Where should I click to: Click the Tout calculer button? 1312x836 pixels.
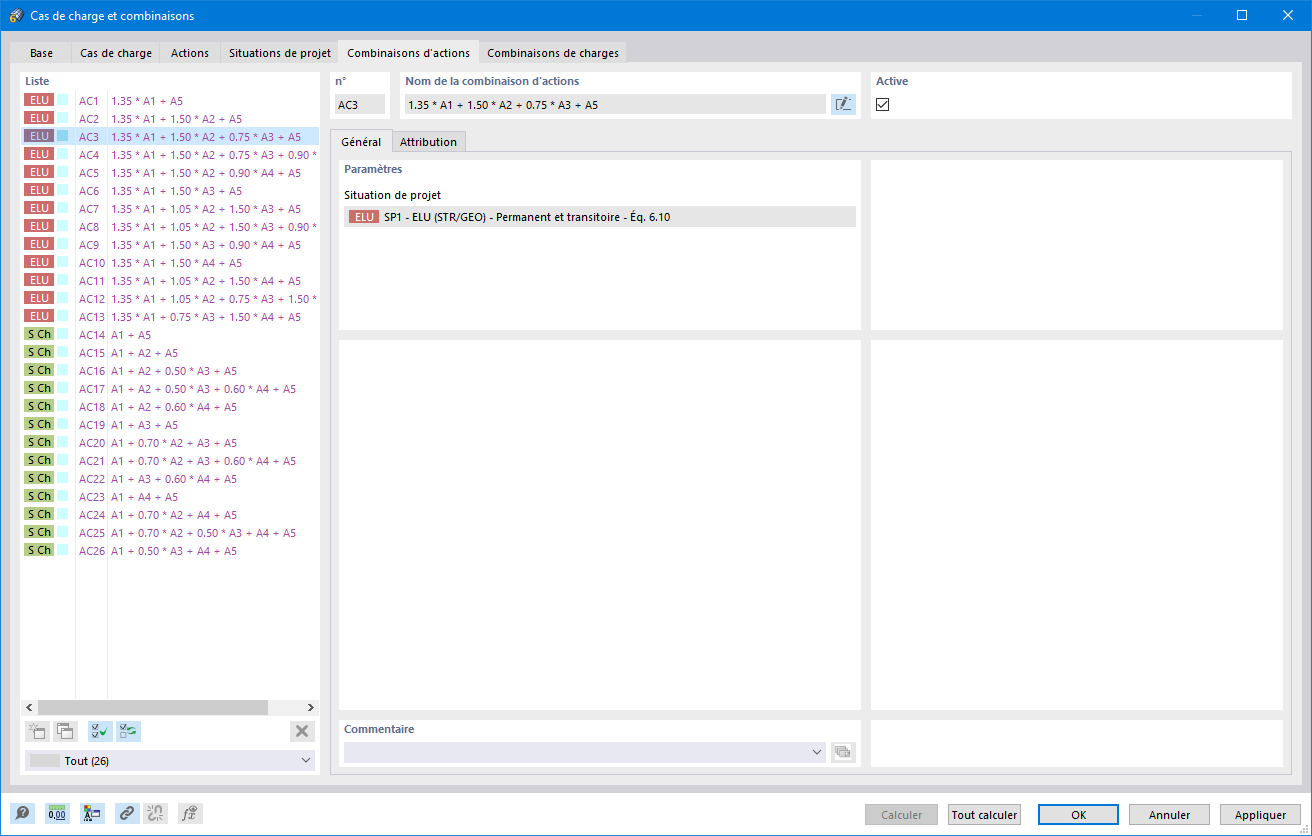tap(985, 815)
